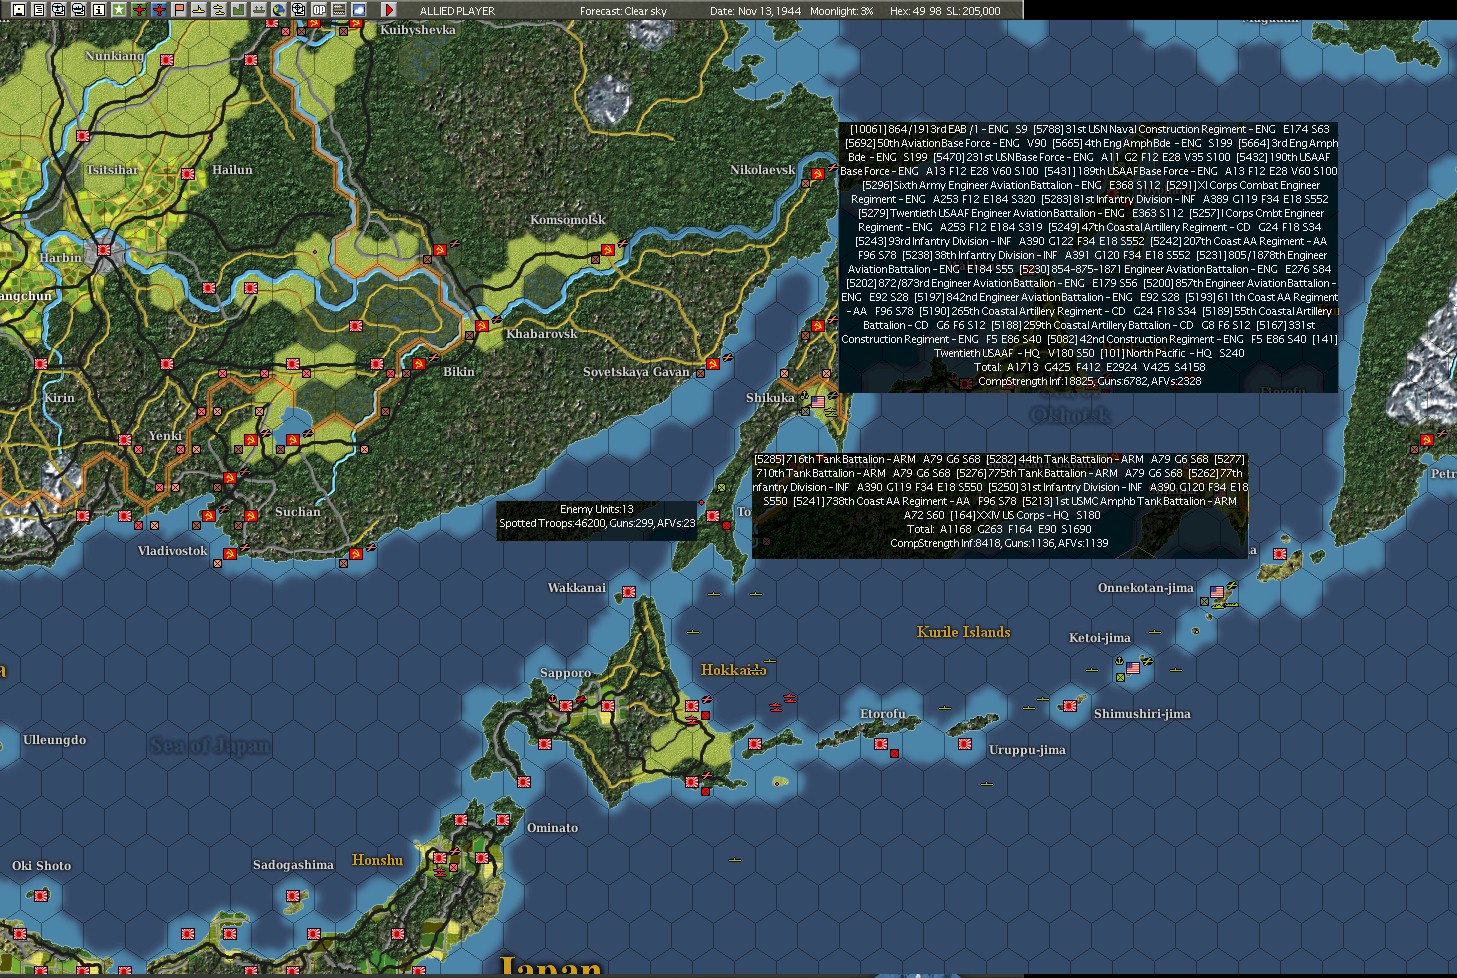Click the green terrain block toolbar icon
The height and width of the screenshot is (978, 1457).
point(239,10)
